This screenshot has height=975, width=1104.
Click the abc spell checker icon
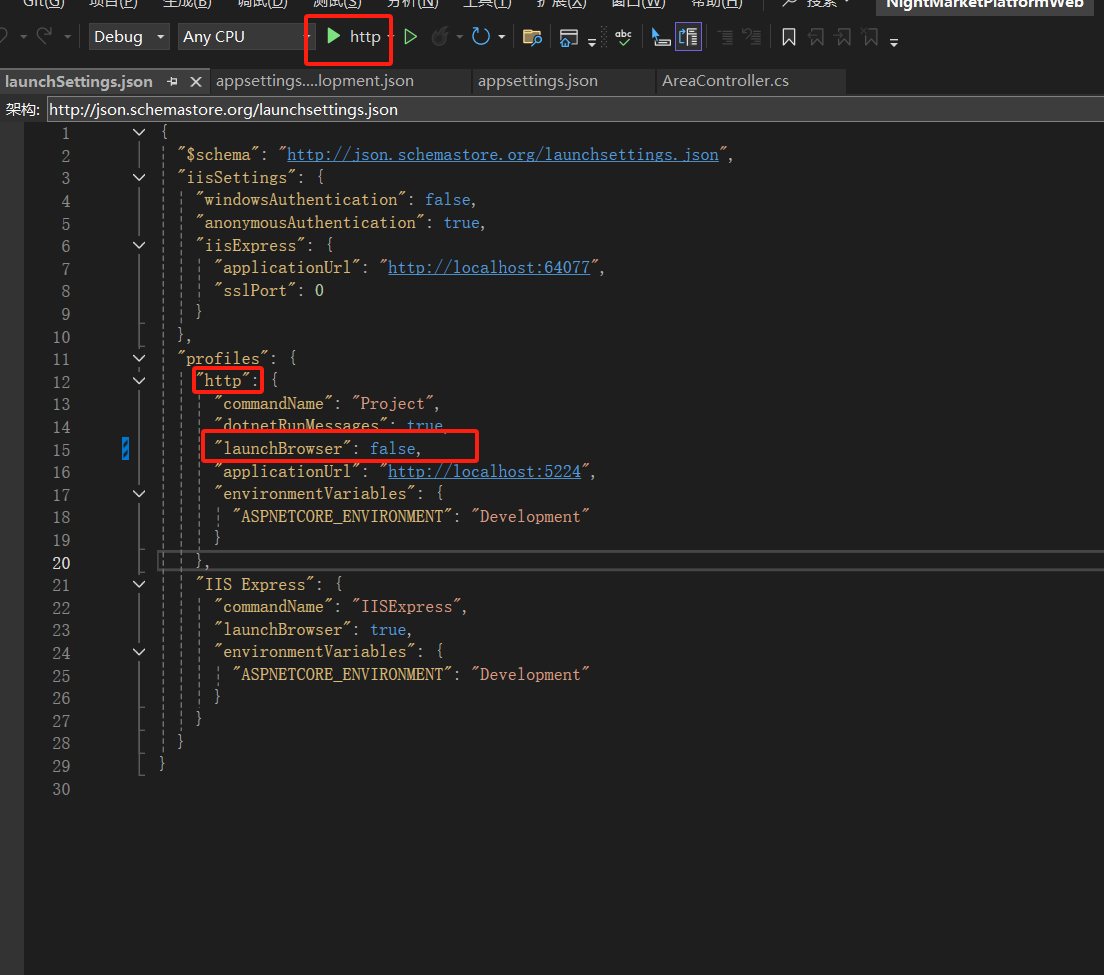tap(623, 37)
